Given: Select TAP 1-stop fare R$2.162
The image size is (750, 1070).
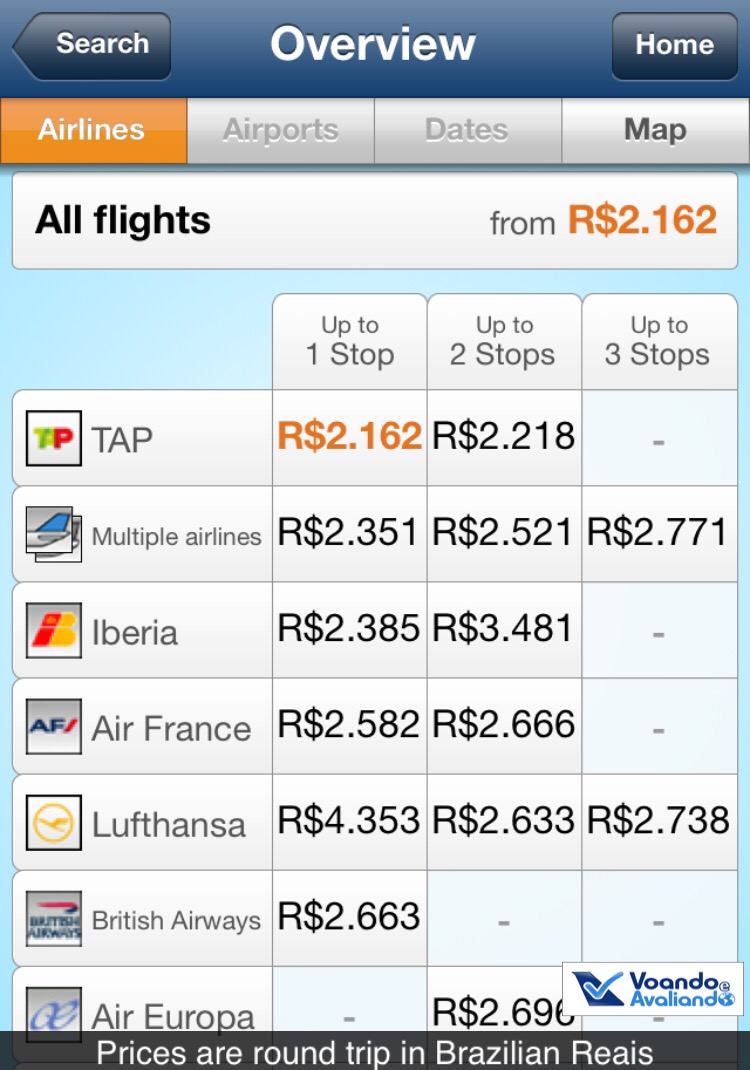Looking at the screenshot, I should click(x=349, y=437).
